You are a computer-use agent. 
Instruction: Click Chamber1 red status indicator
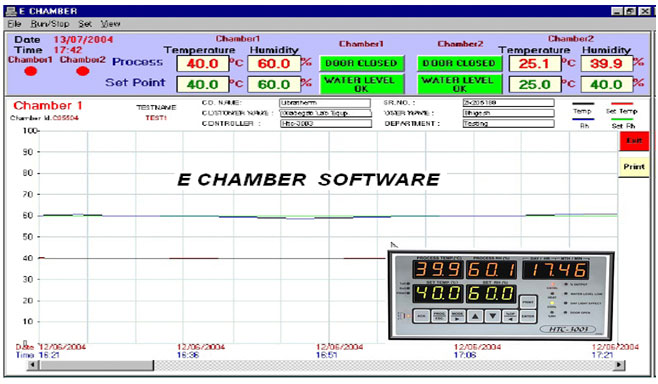tap(31, 71)
